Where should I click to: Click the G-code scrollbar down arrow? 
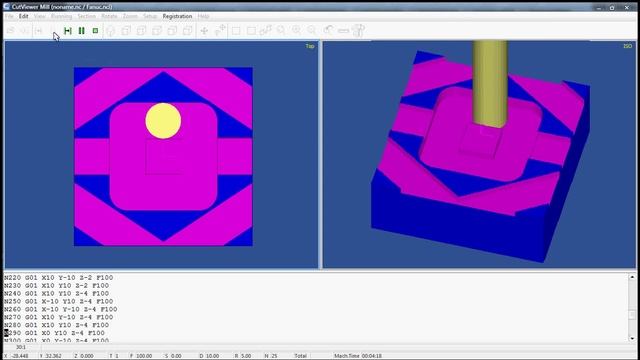tap(632, 338)
